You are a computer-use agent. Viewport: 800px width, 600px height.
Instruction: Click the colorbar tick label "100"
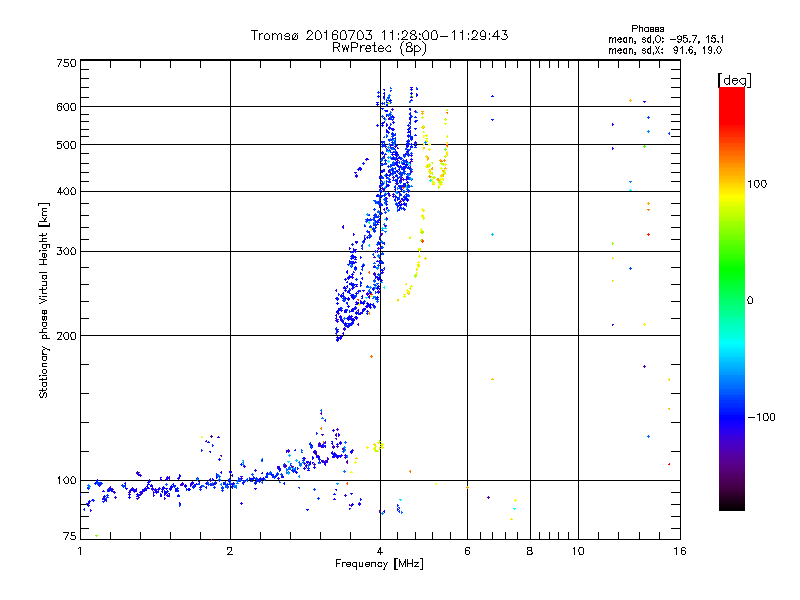(757, 184)
